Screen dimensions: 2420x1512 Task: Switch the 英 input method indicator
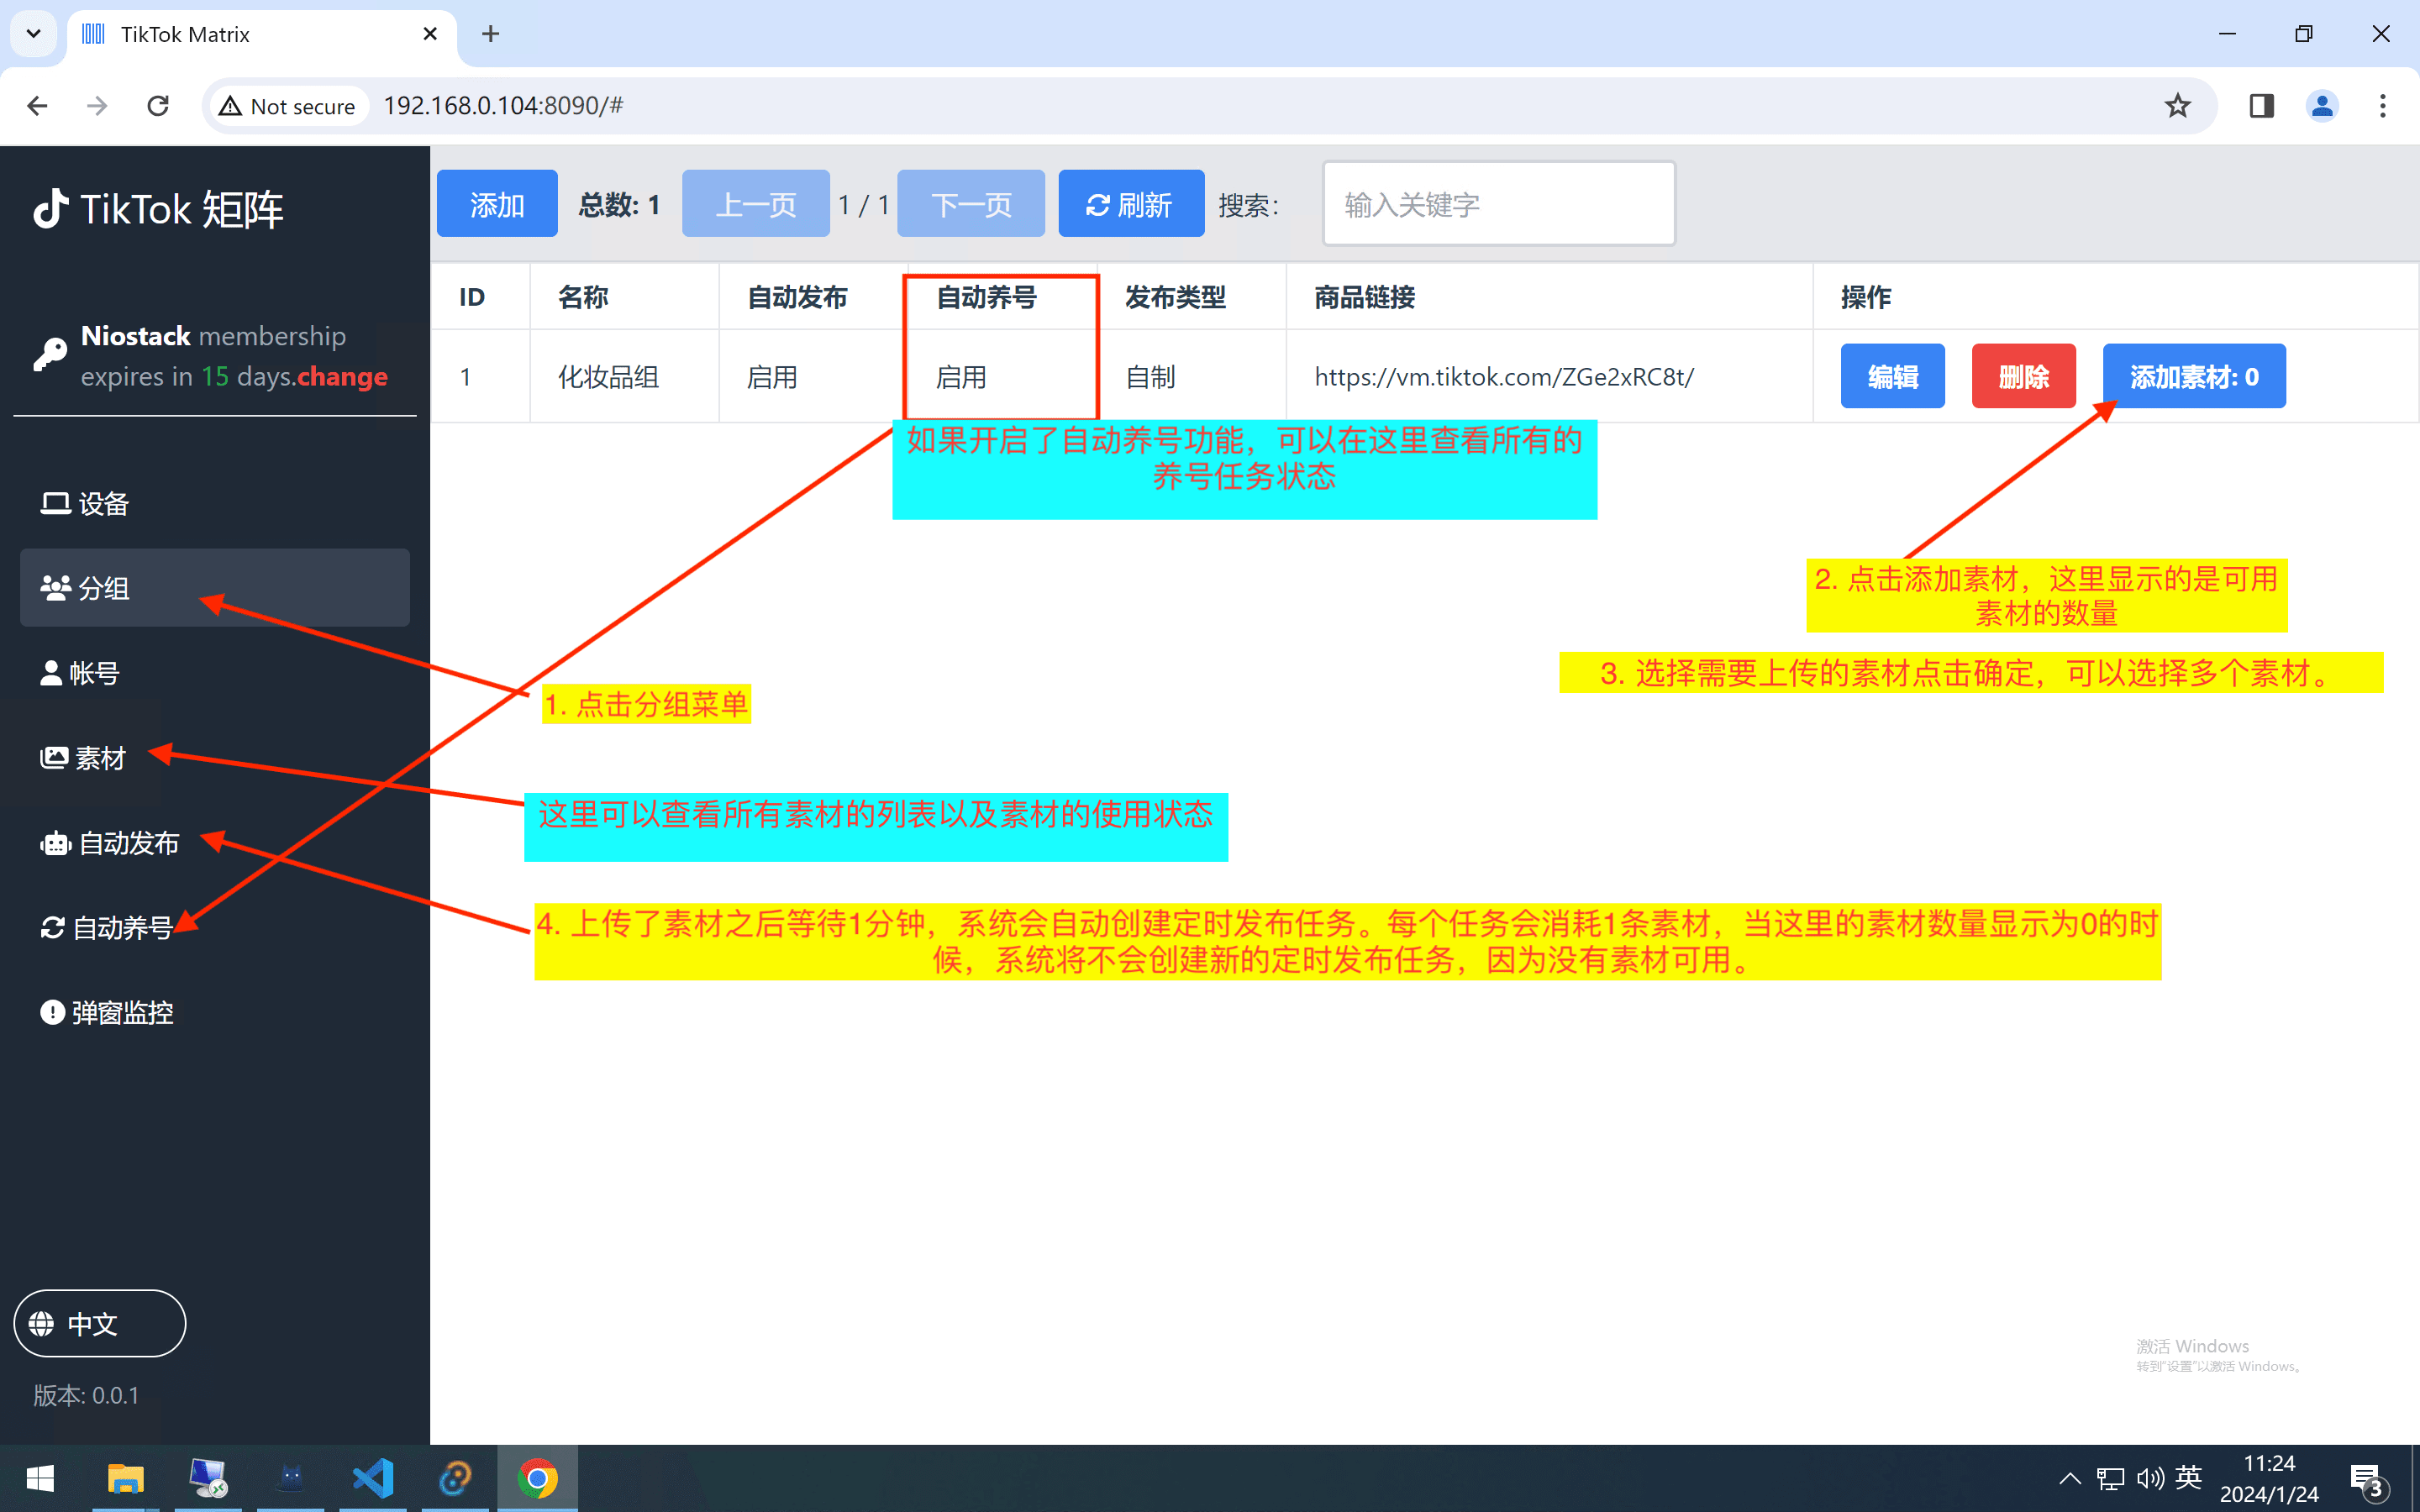pyautogui.click(x=2188, y=1477)
